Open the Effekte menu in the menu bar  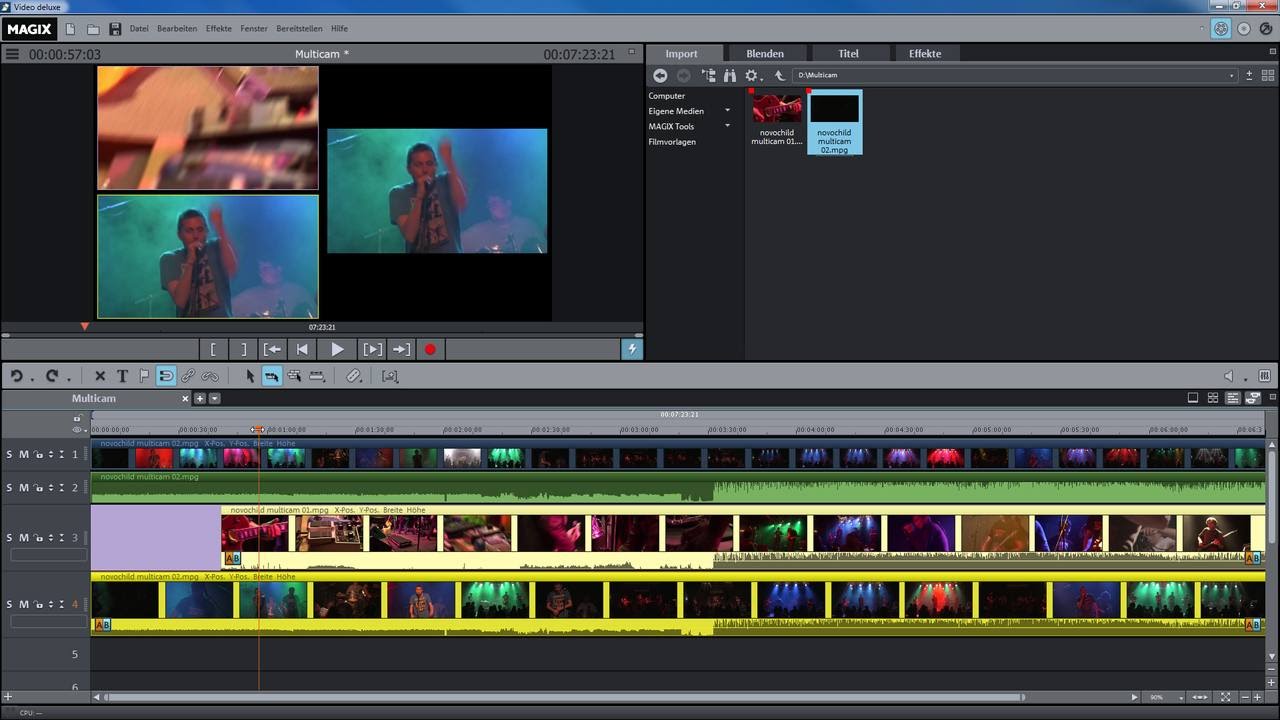pyautogui.click(x=219, y=29)
